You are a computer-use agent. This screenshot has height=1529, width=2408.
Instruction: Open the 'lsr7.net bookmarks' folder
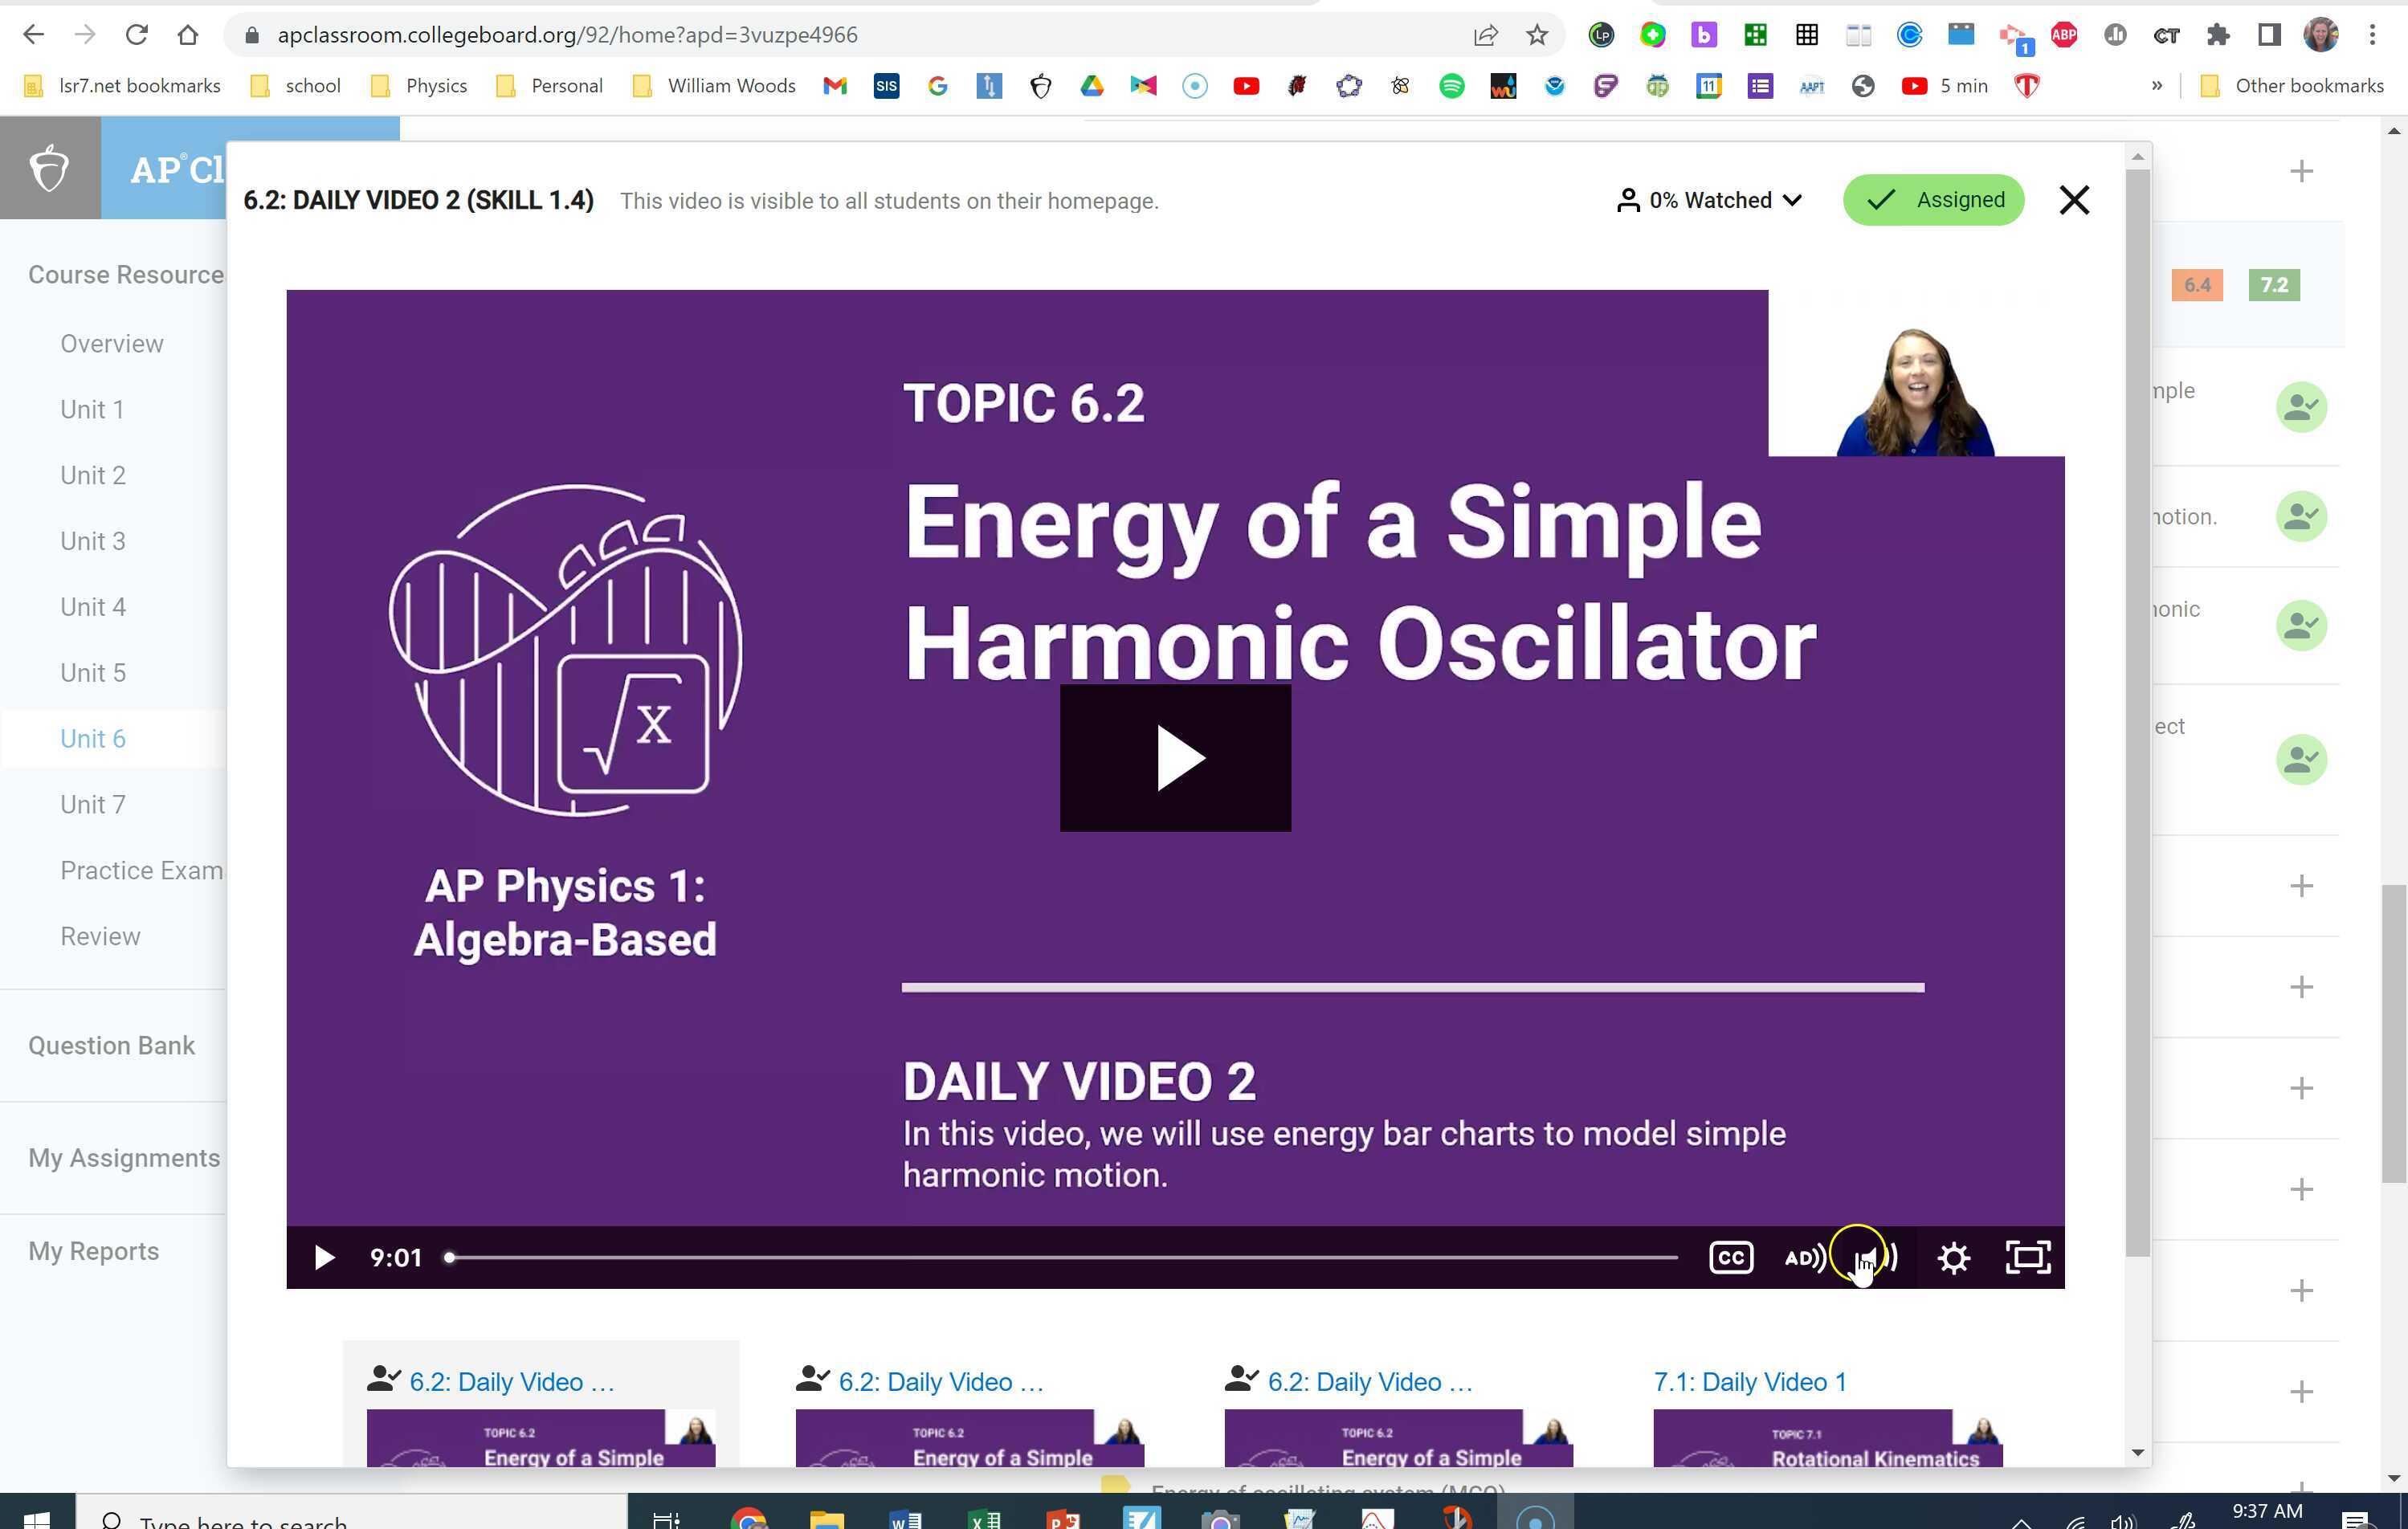coord(122,86)
